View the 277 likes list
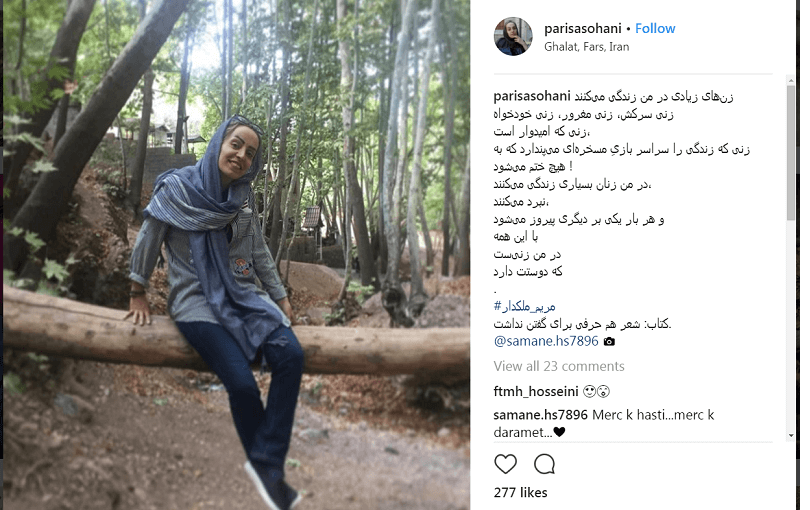 [520, 492]
